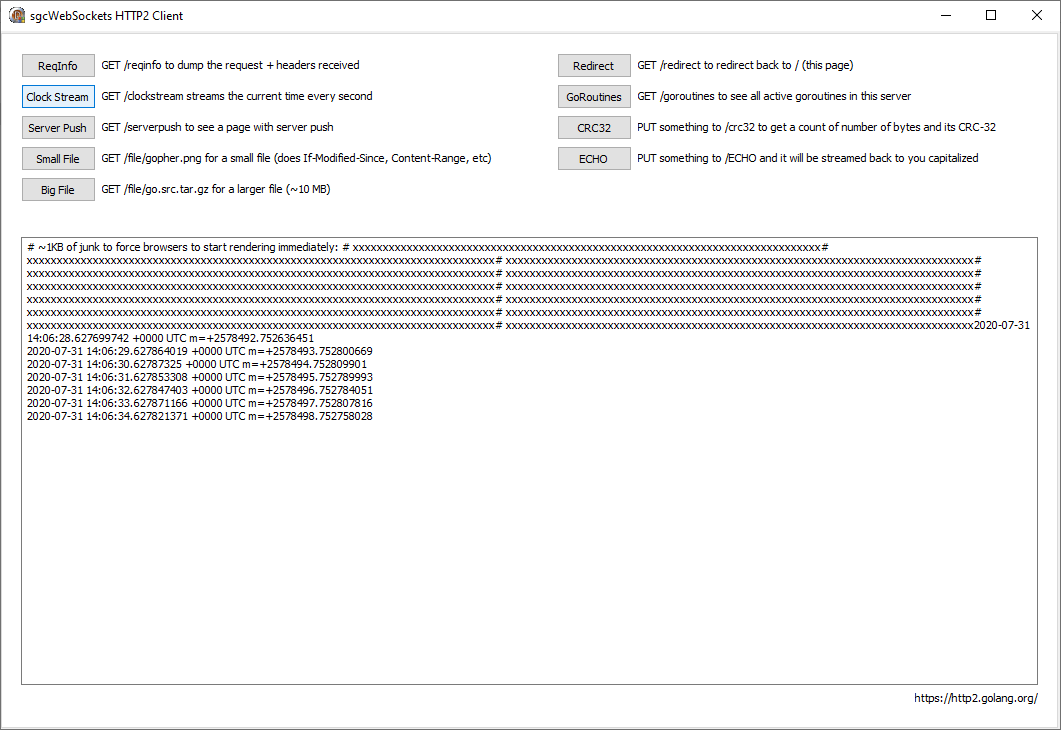The height and width of the screenshot is (730, 1061).
Task: Click the "GET /file/go.src.tar.gz" description text
Action: coord(215,189)
